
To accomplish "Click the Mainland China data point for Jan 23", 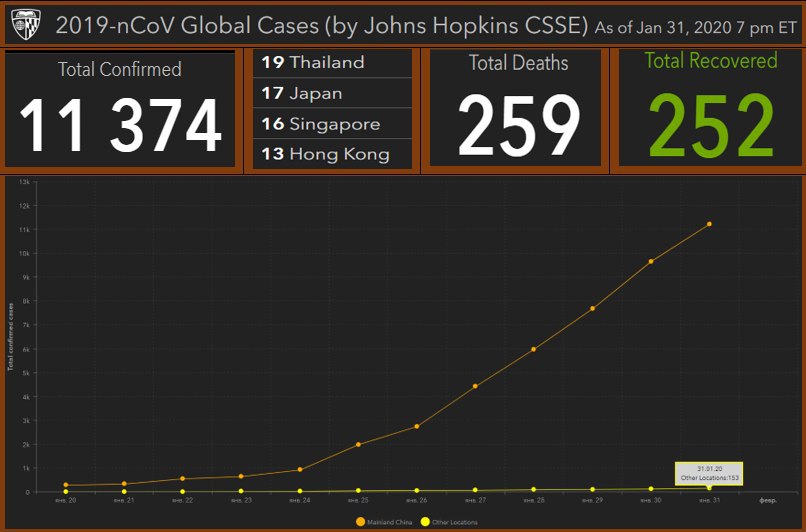I will (241, 476).
